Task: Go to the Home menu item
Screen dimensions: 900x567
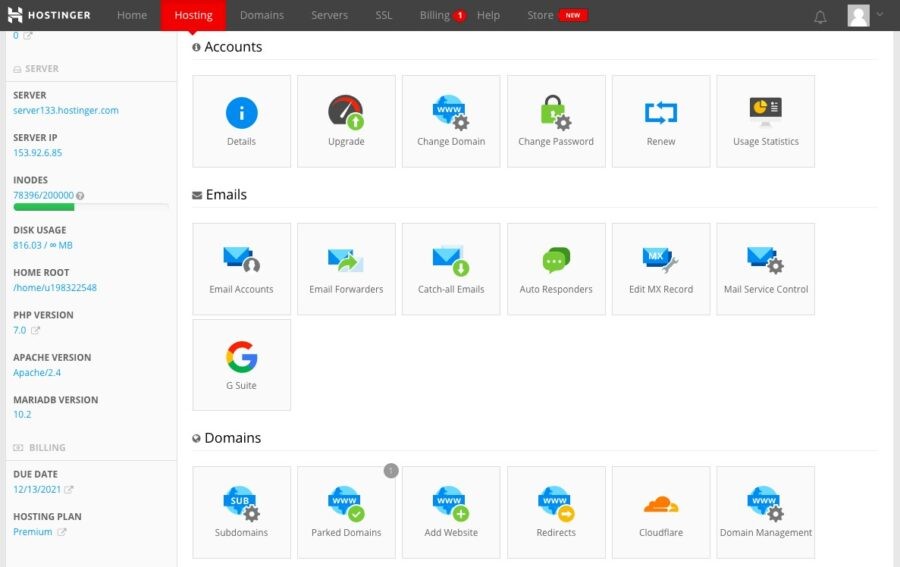Action: 132,15
